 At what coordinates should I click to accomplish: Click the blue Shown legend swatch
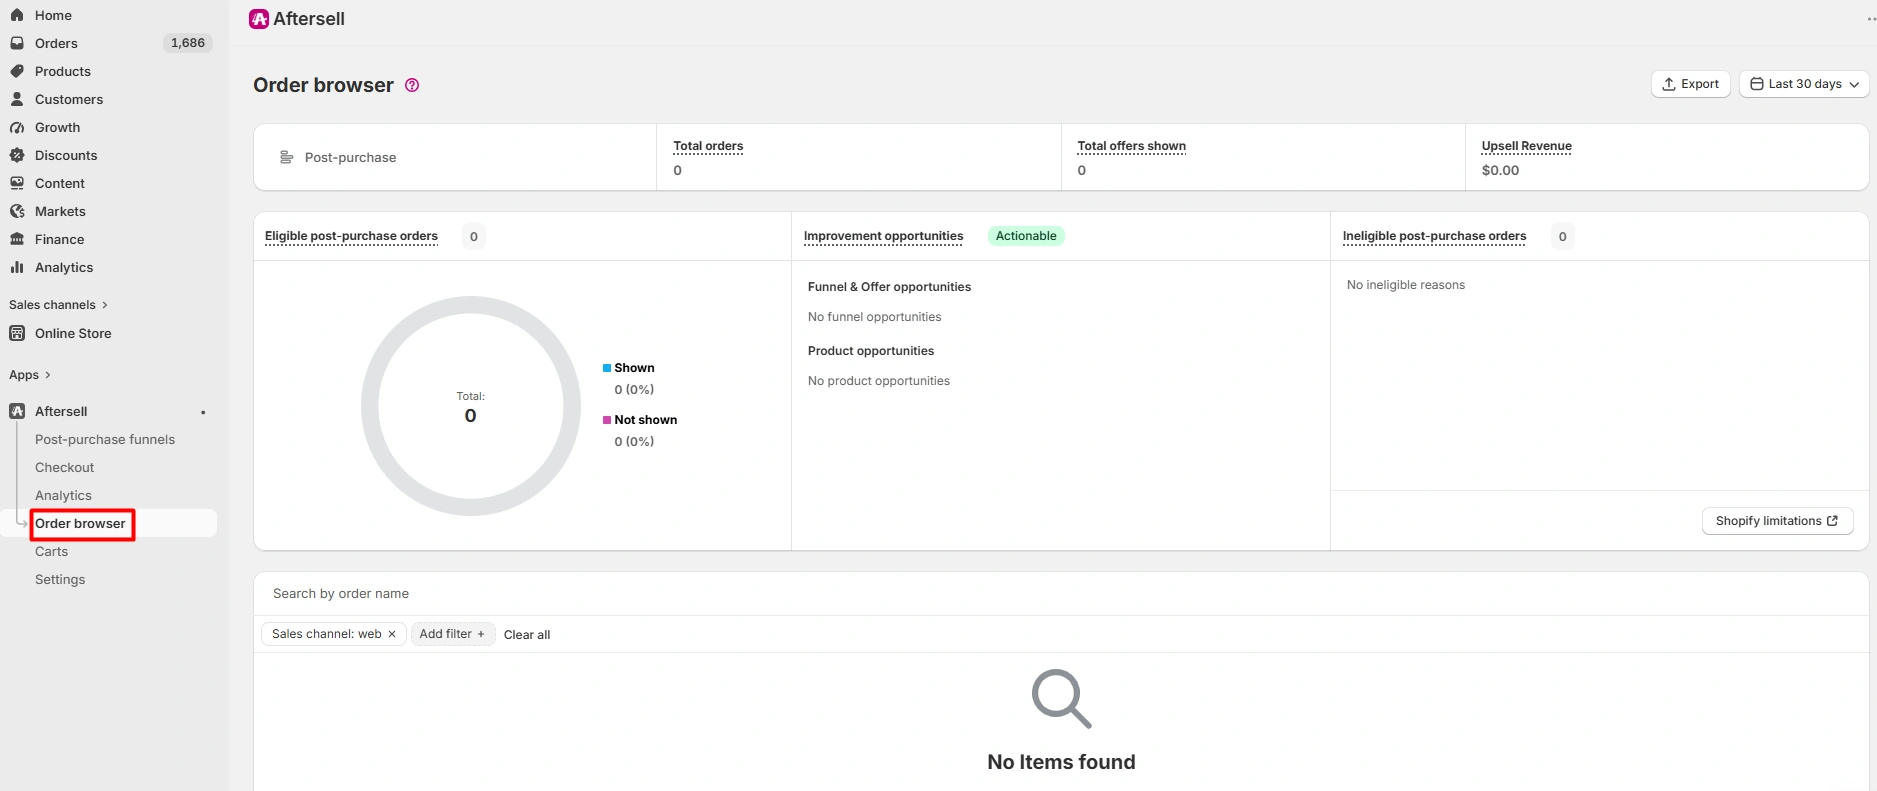pyautogui.click(x=607, y=368)
